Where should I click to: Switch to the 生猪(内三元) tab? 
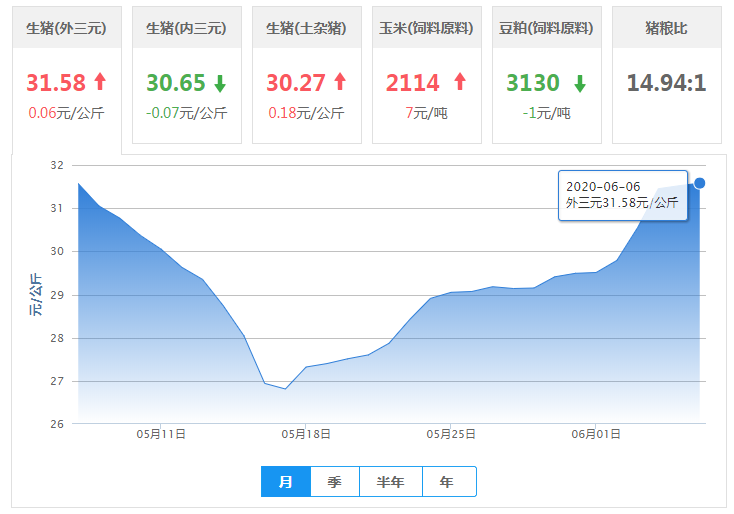coord(187,28)
